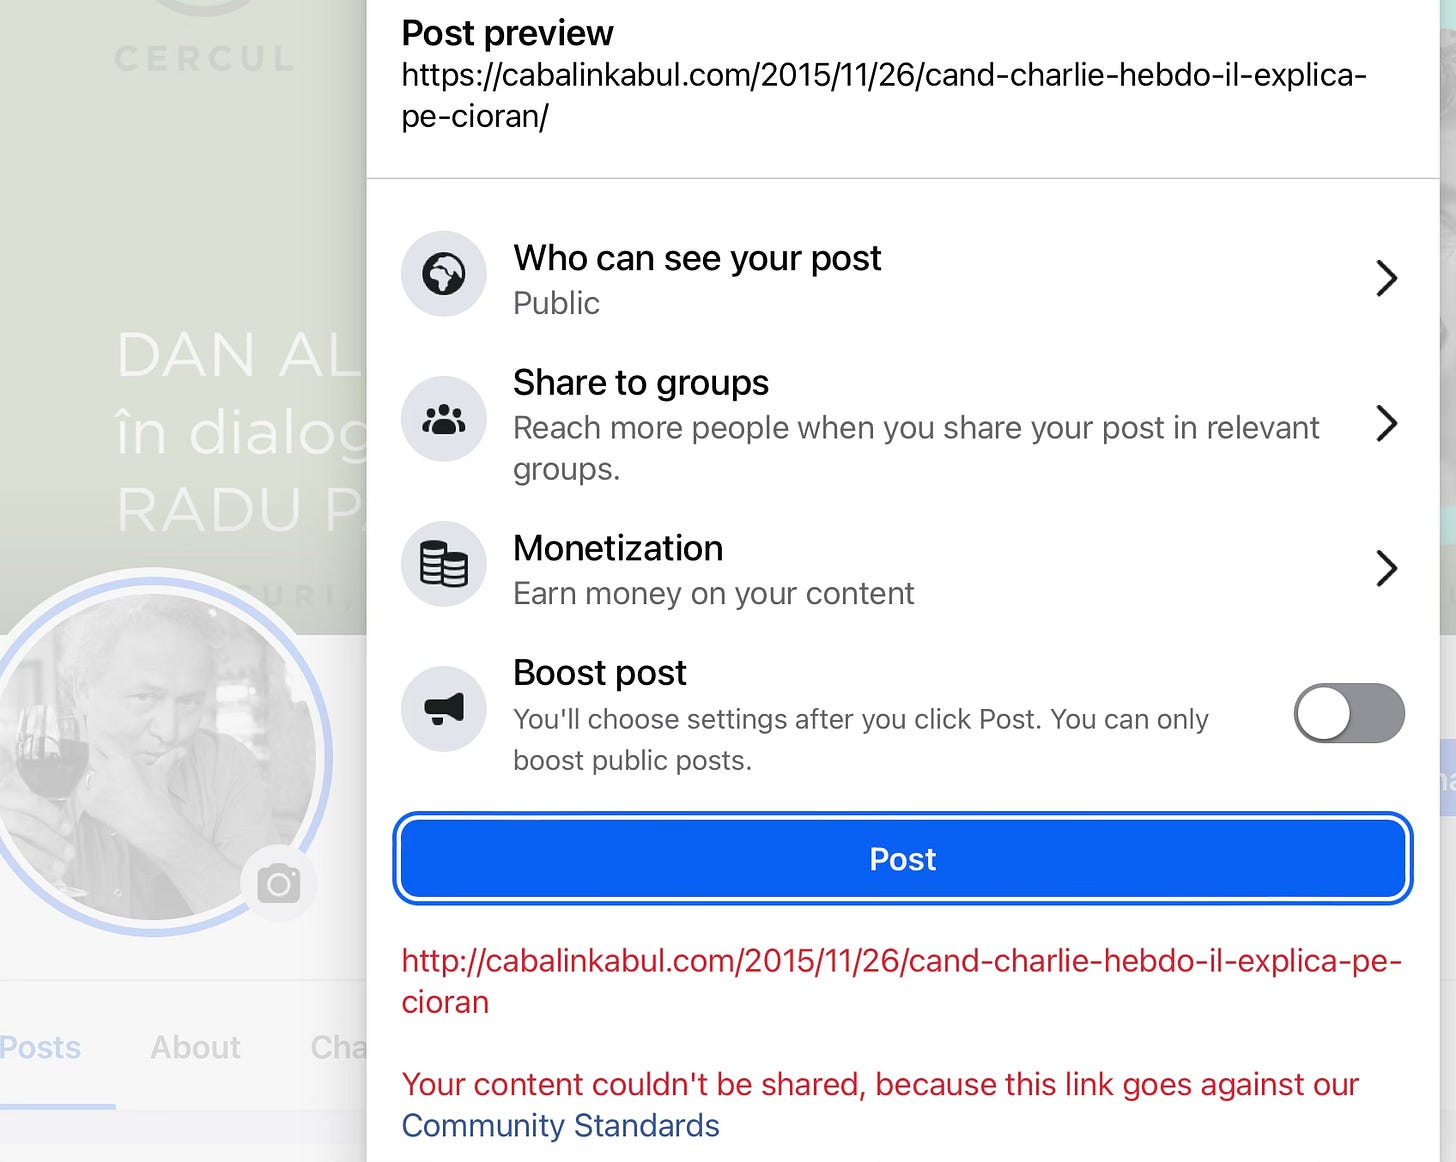
Task: Select the Who can see your post title
Action: pos(697,258)
